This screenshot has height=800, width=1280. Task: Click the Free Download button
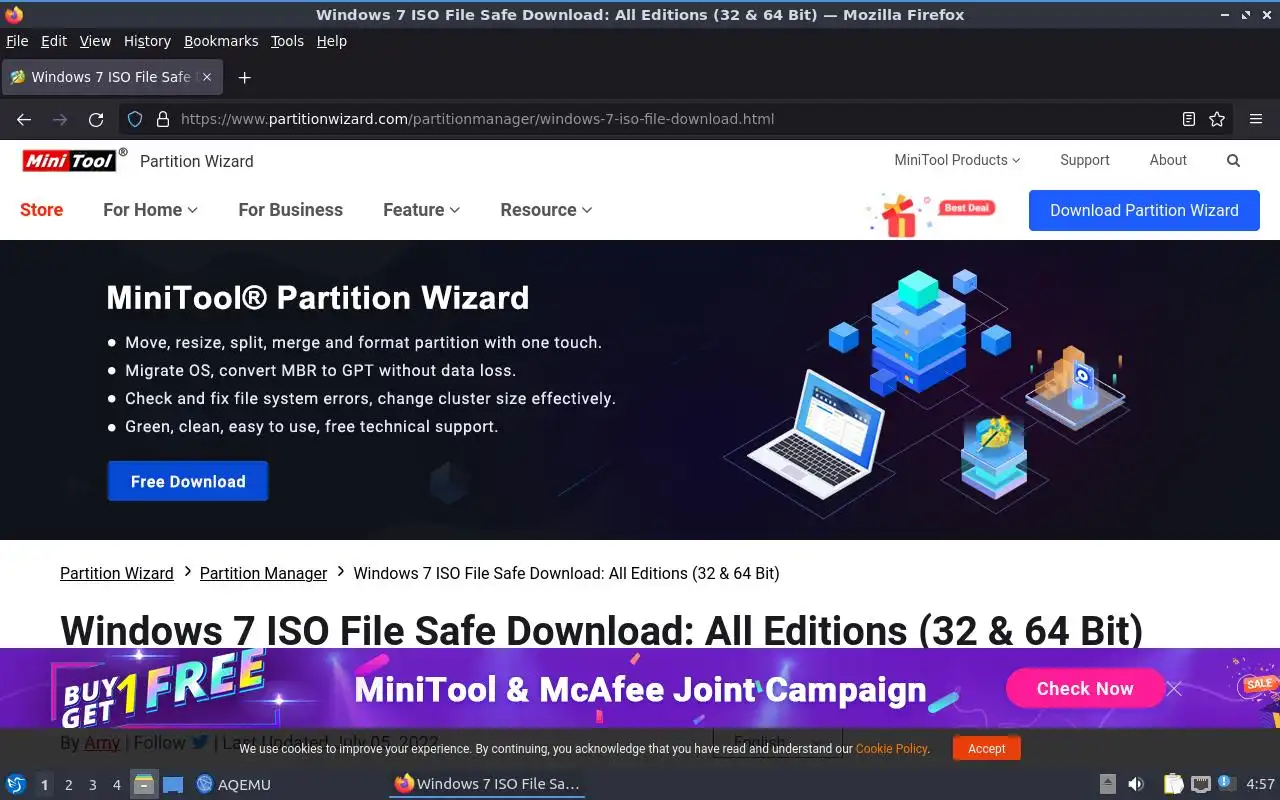tap(188, 481)
